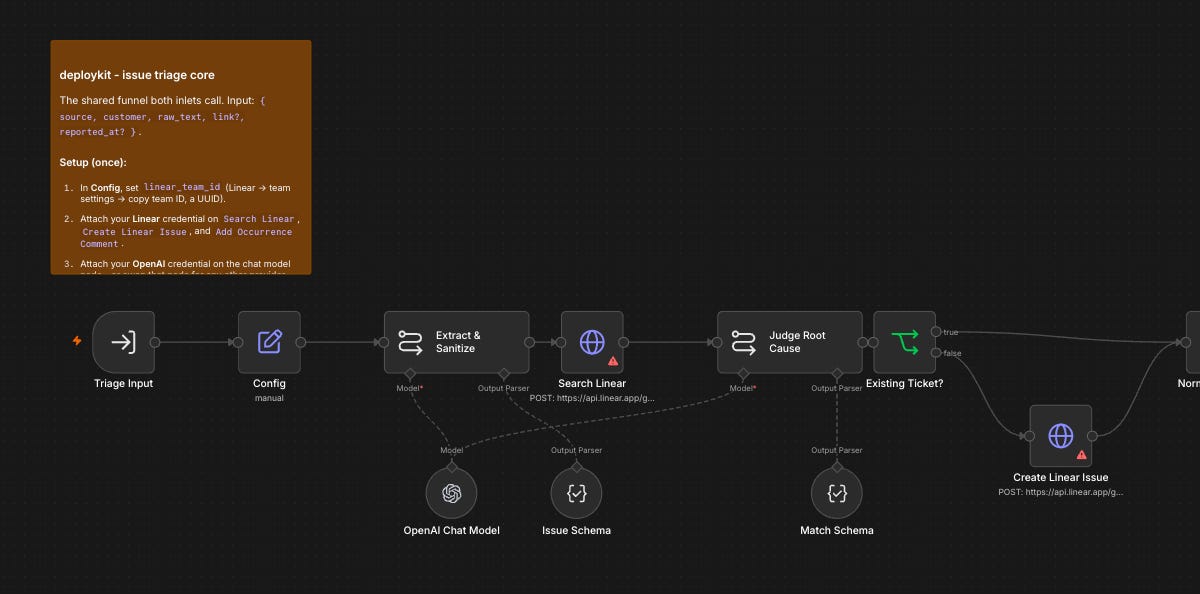Click the partially visible Normalize node at right edge
1200x594 pixels.
pos(1193,342)
